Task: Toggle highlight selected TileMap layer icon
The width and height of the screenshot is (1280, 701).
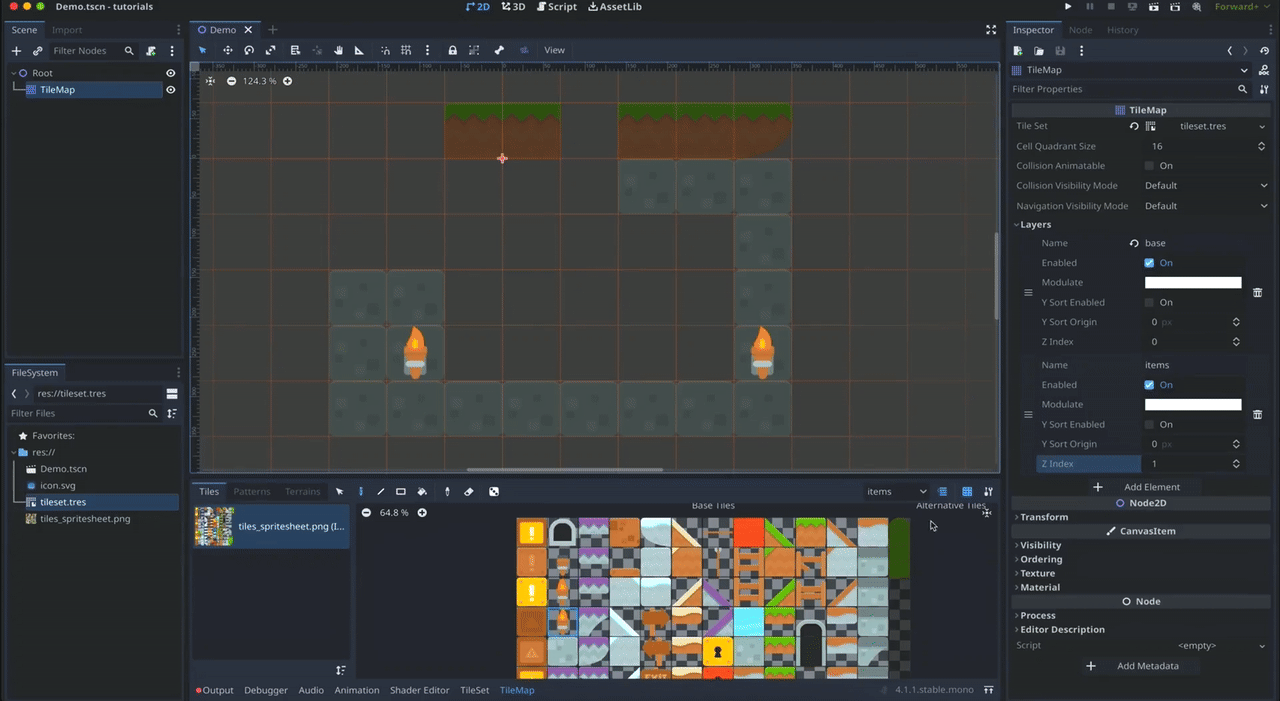Action: point(942,491)
